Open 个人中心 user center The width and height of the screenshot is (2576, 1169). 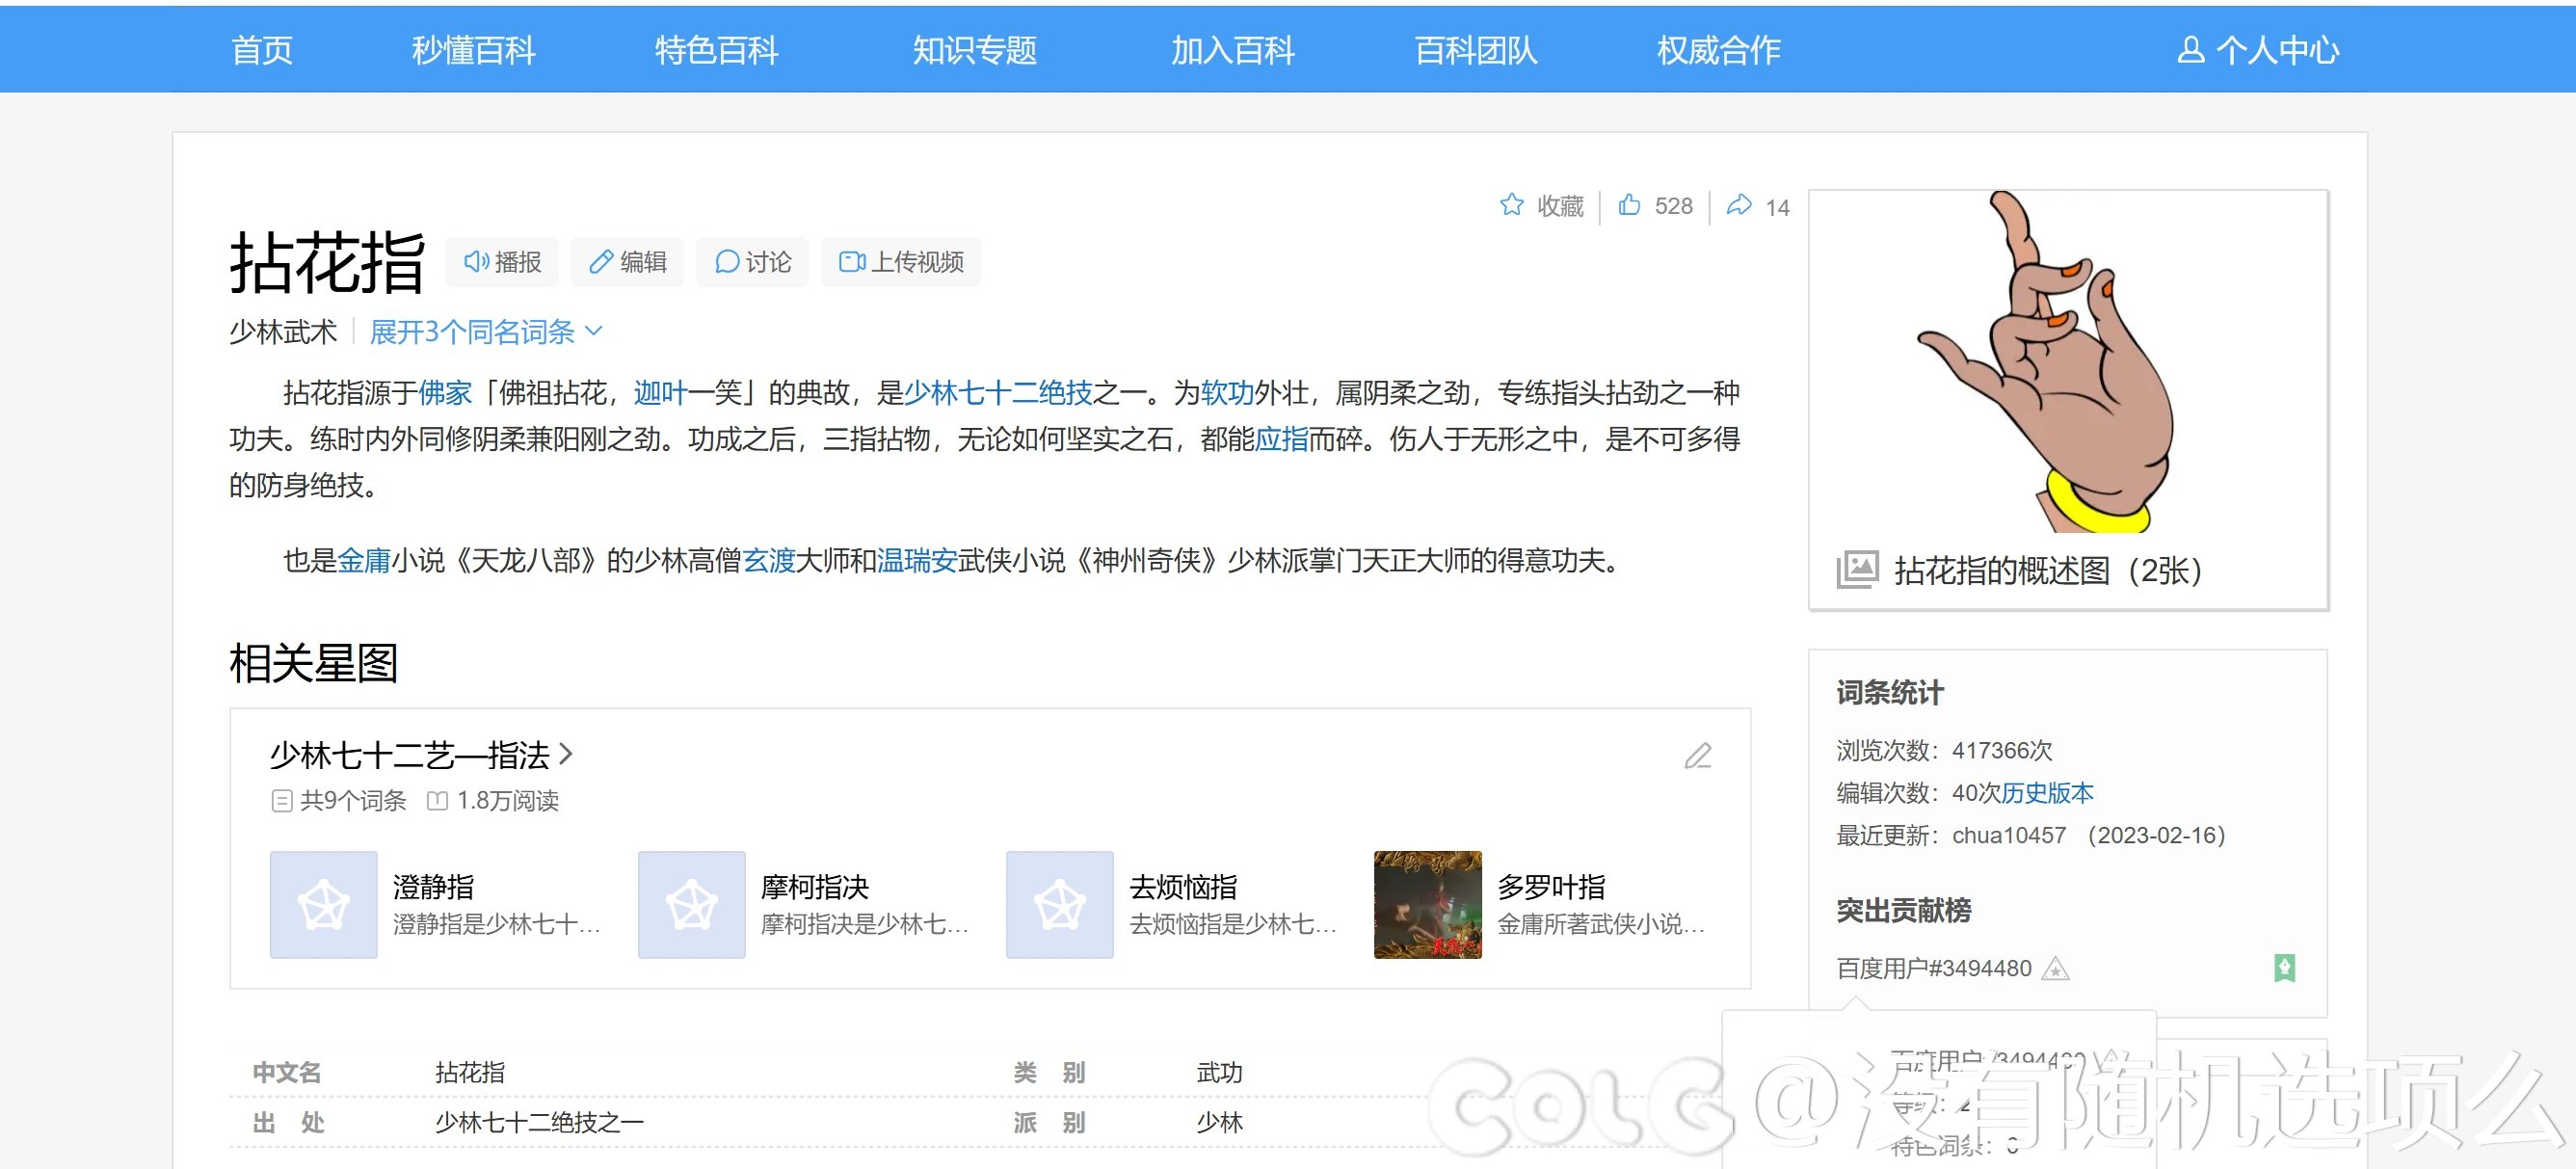pos(2258,50)
